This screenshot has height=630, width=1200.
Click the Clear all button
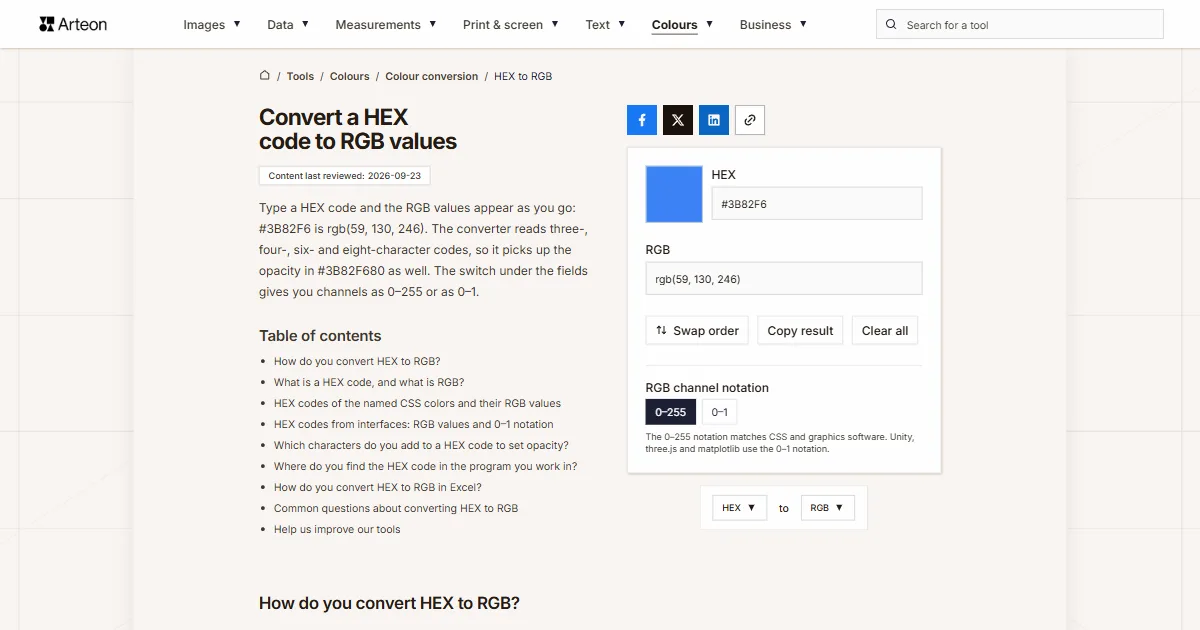[x=885, y=331]
